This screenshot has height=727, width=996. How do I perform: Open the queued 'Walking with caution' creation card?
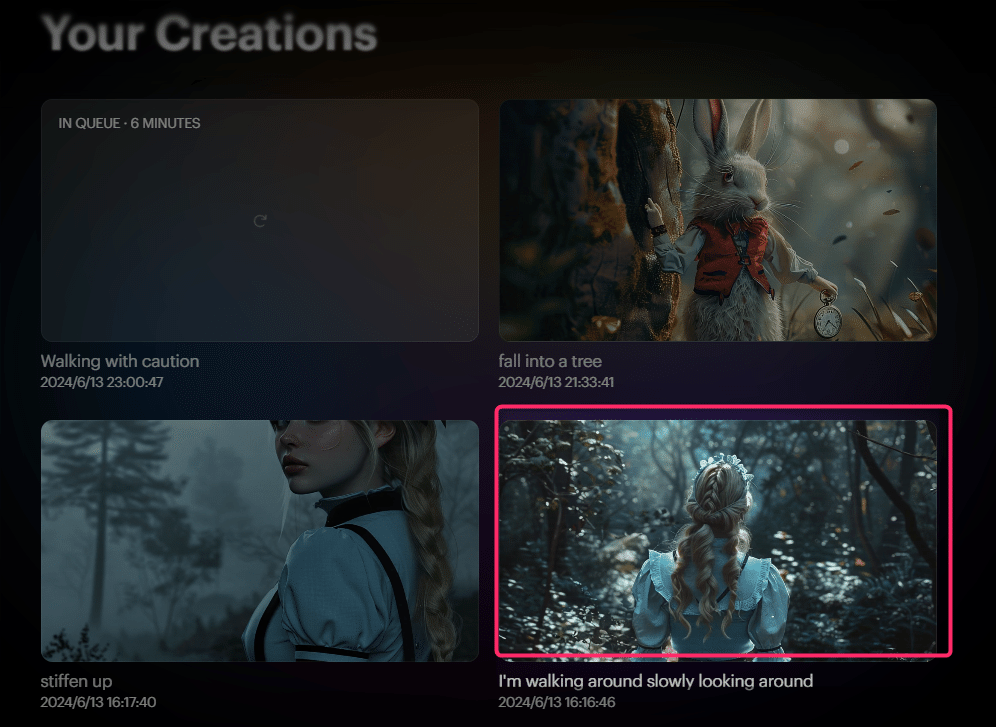[x=260, y=220]
